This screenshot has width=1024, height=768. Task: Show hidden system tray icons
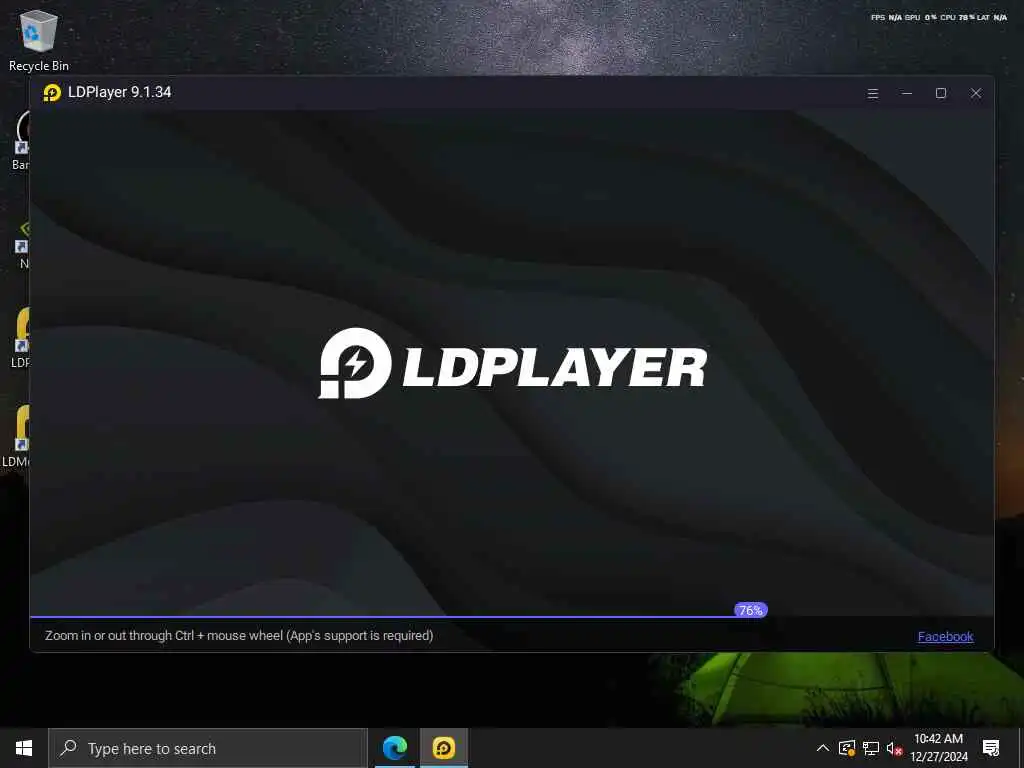click(823, 748)
